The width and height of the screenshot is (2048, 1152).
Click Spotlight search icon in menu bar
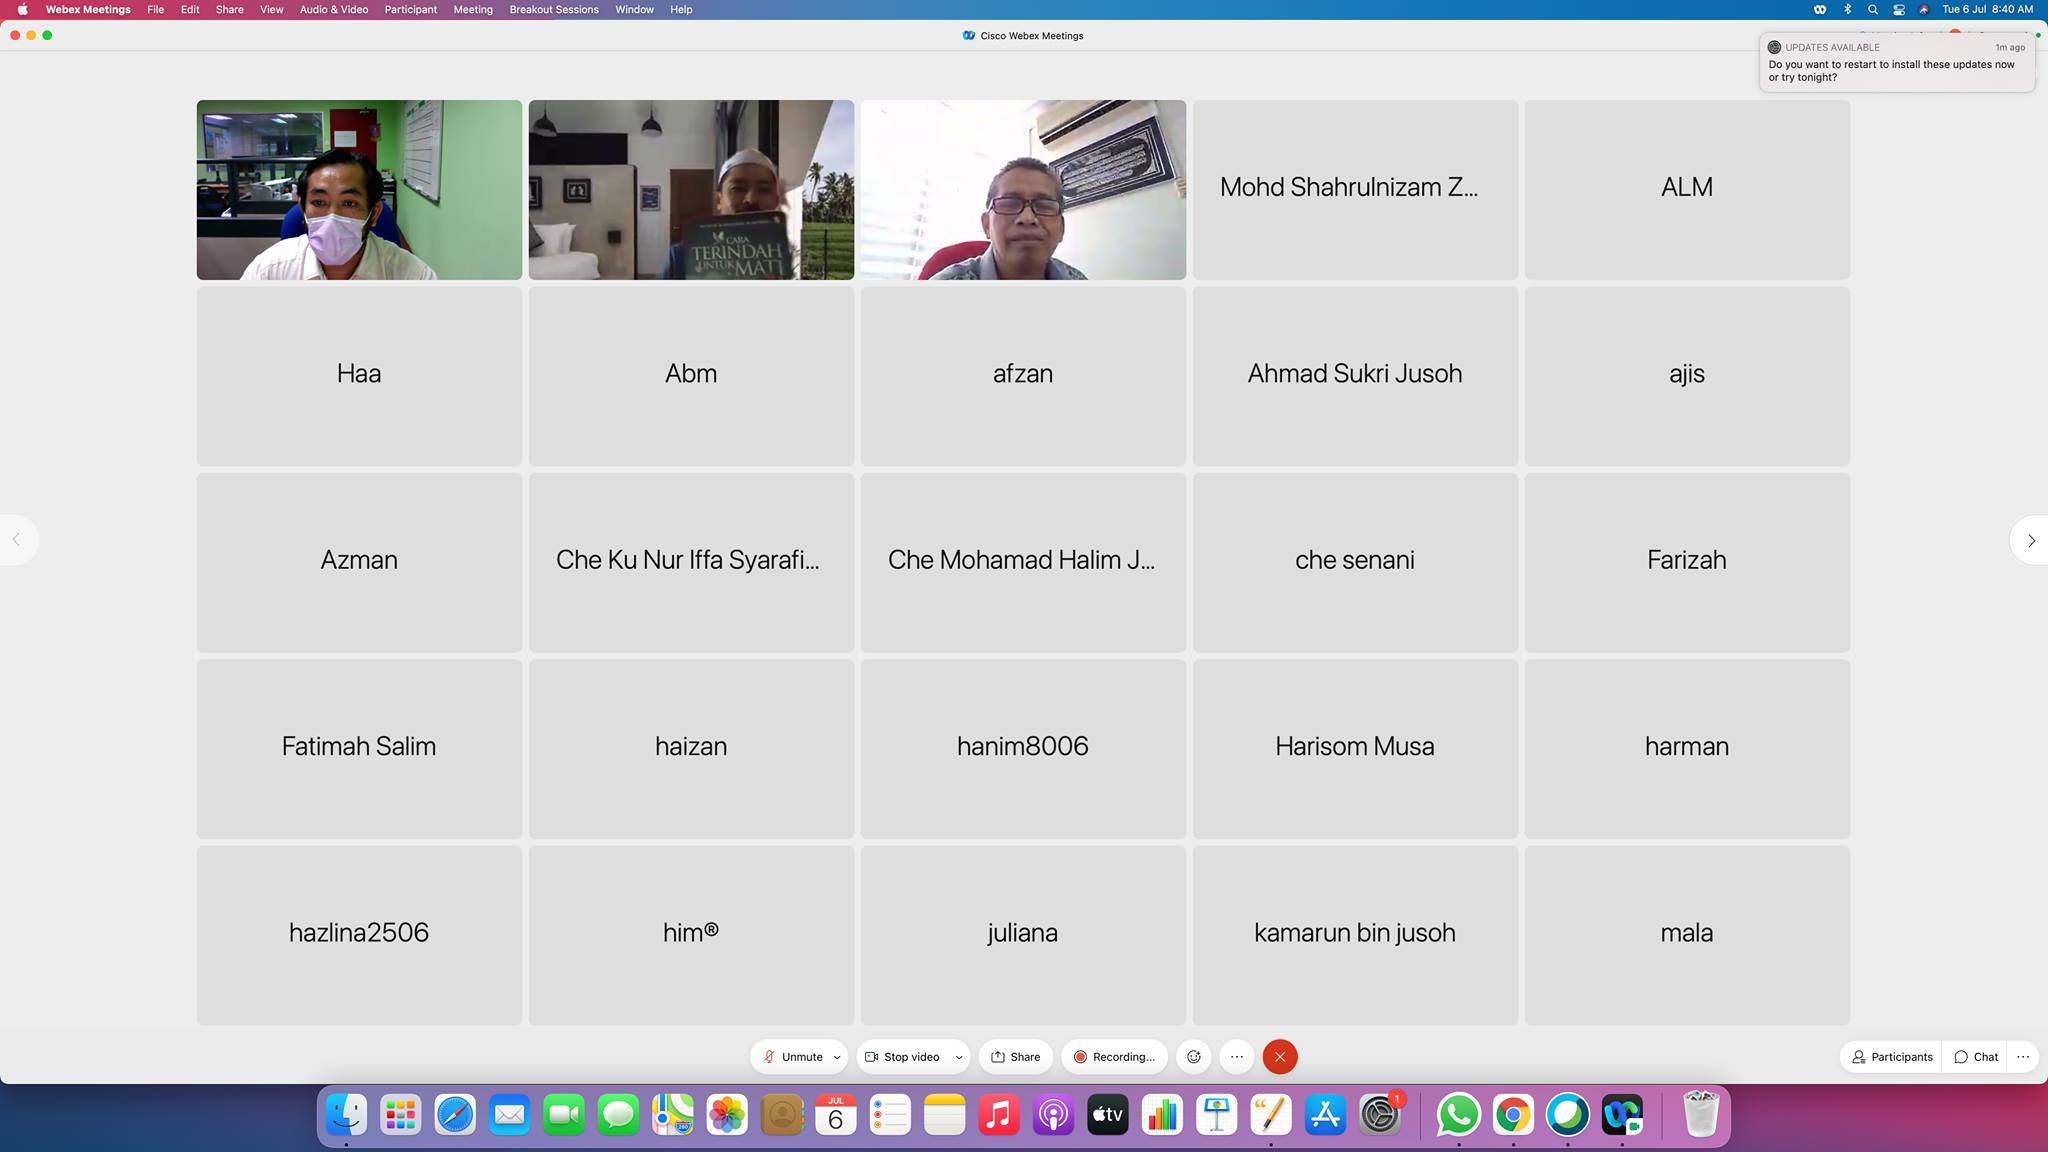coord(1872,9)
